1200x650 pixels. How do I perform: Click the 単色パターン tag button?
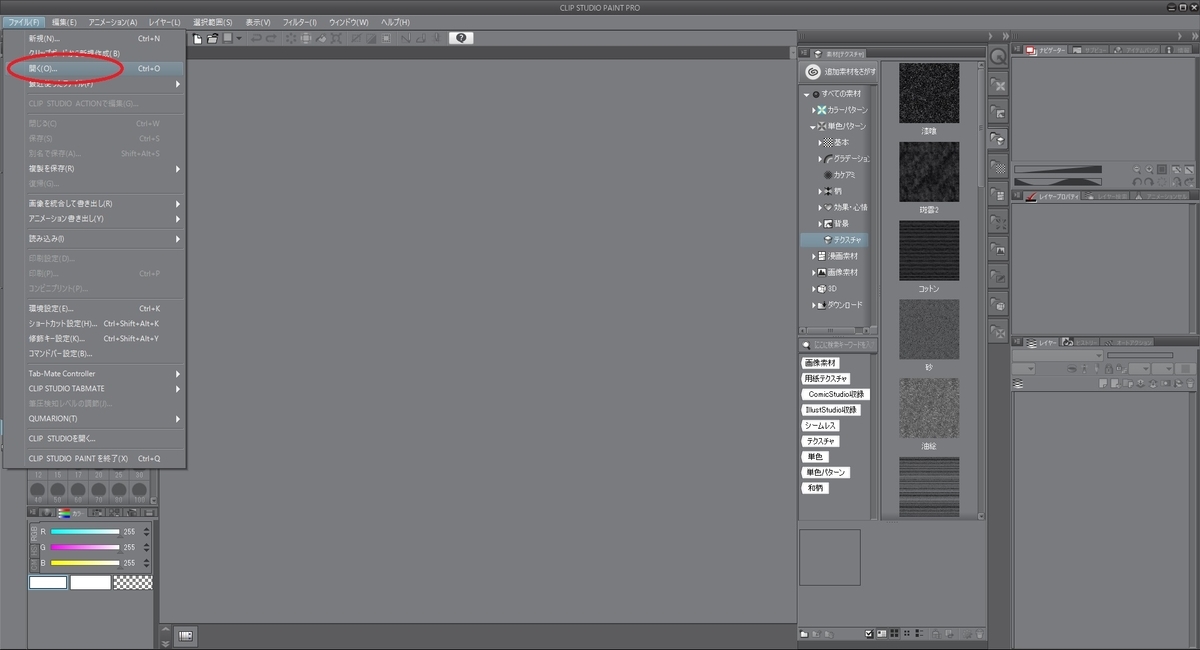826,472
